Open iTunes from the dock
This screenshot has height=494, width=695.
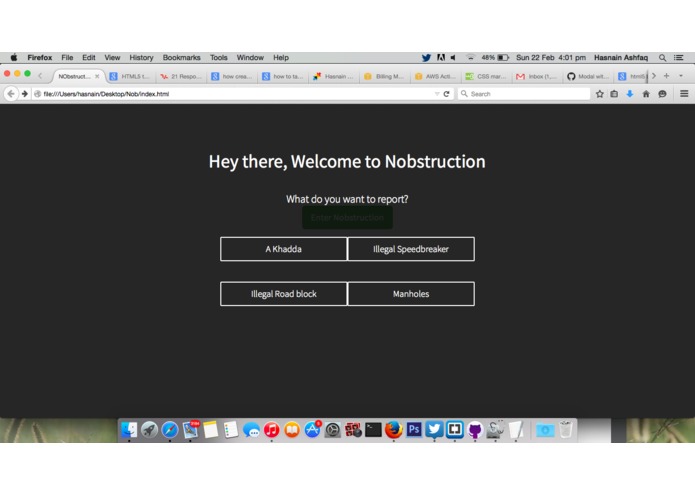[272, 429]
